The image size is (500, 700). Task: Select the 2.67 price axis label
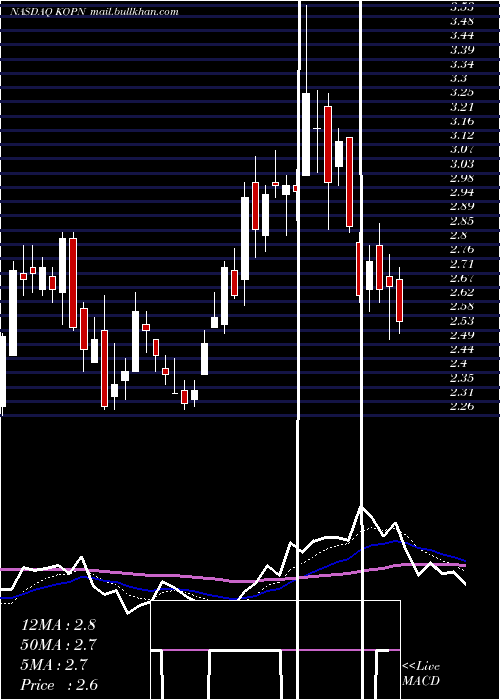(x=462, y=278)
